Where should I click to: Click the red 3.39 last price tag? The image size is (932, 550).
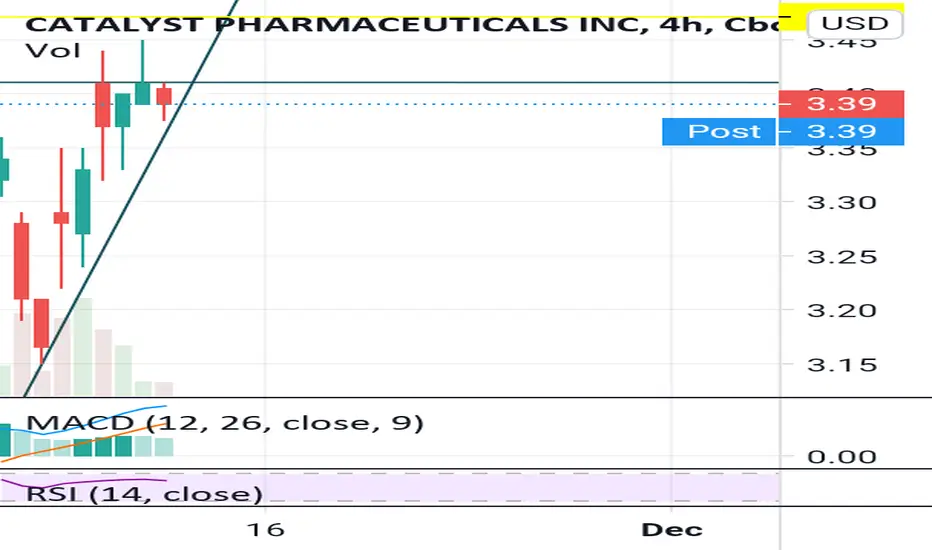pyautogui.click(x=841, y=104)
